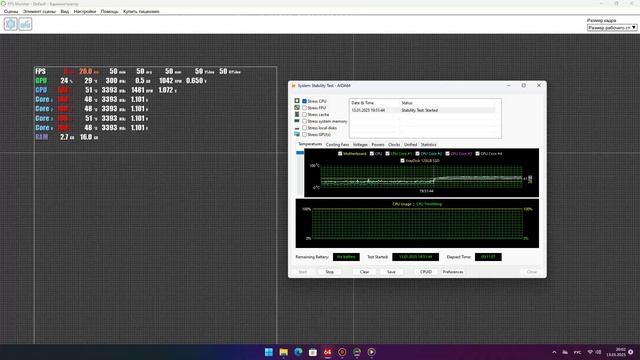The image size is (640, 360).
Task: Open Microsoft Store from the taskbar
Action: click(x=313, y=352)
